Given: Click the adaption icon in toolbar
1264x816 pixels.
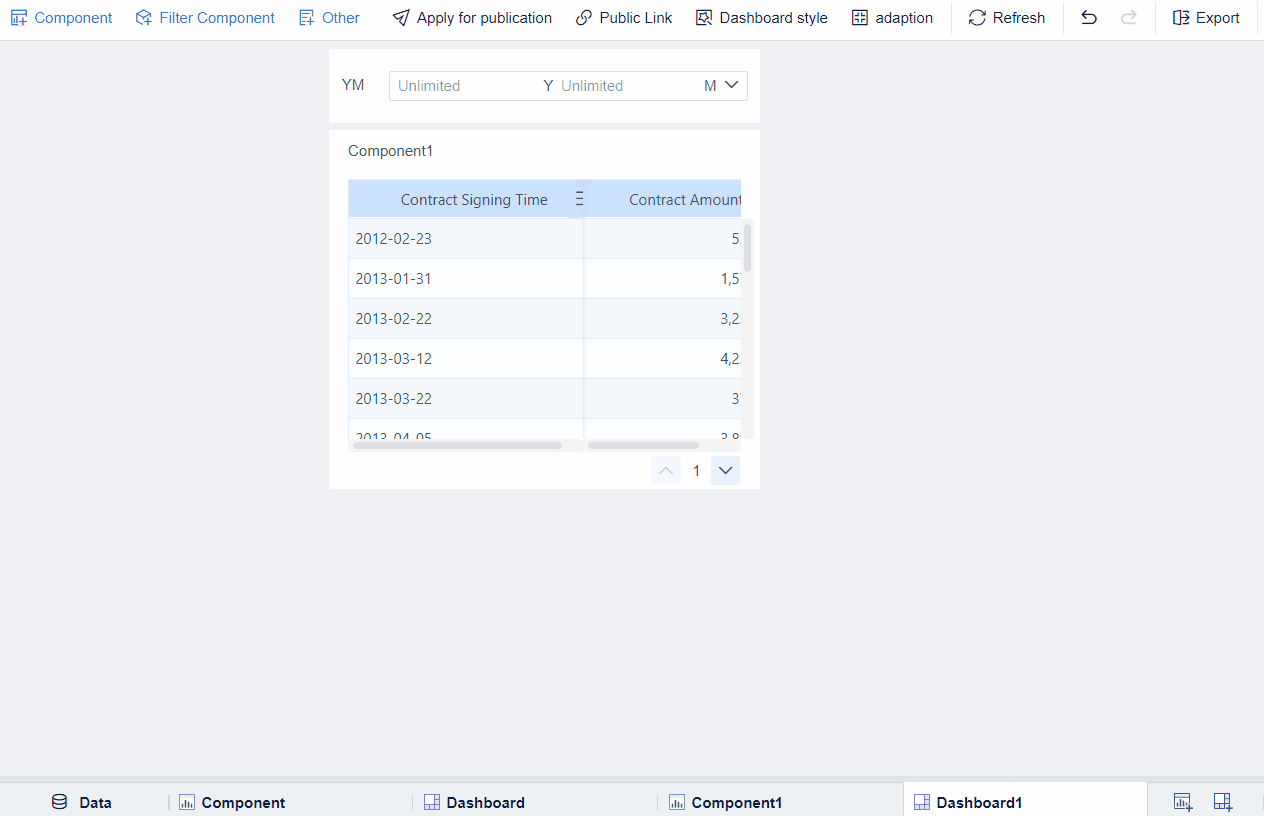Looking at the screenshot, I should [x=858, y=17].
